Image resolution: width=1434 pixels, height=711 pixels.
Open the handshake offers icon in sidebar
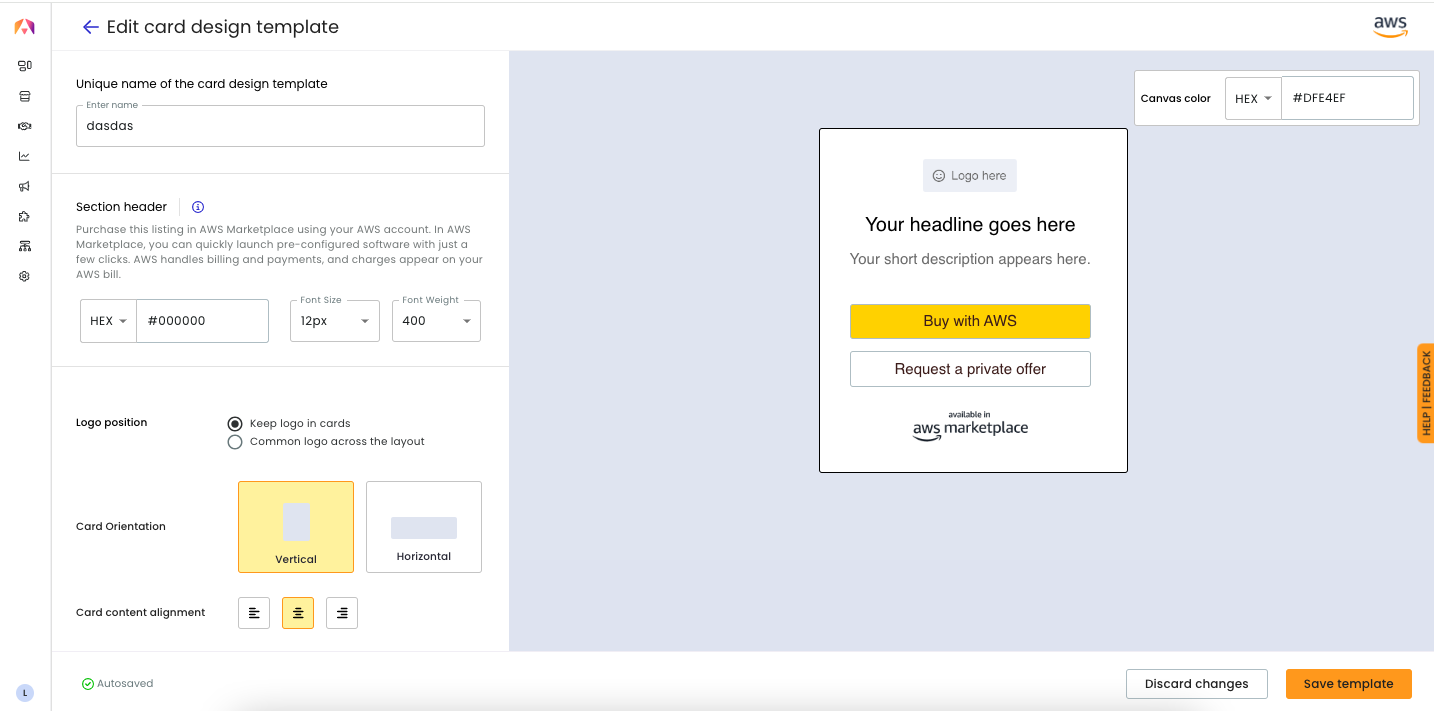[25, 126]
